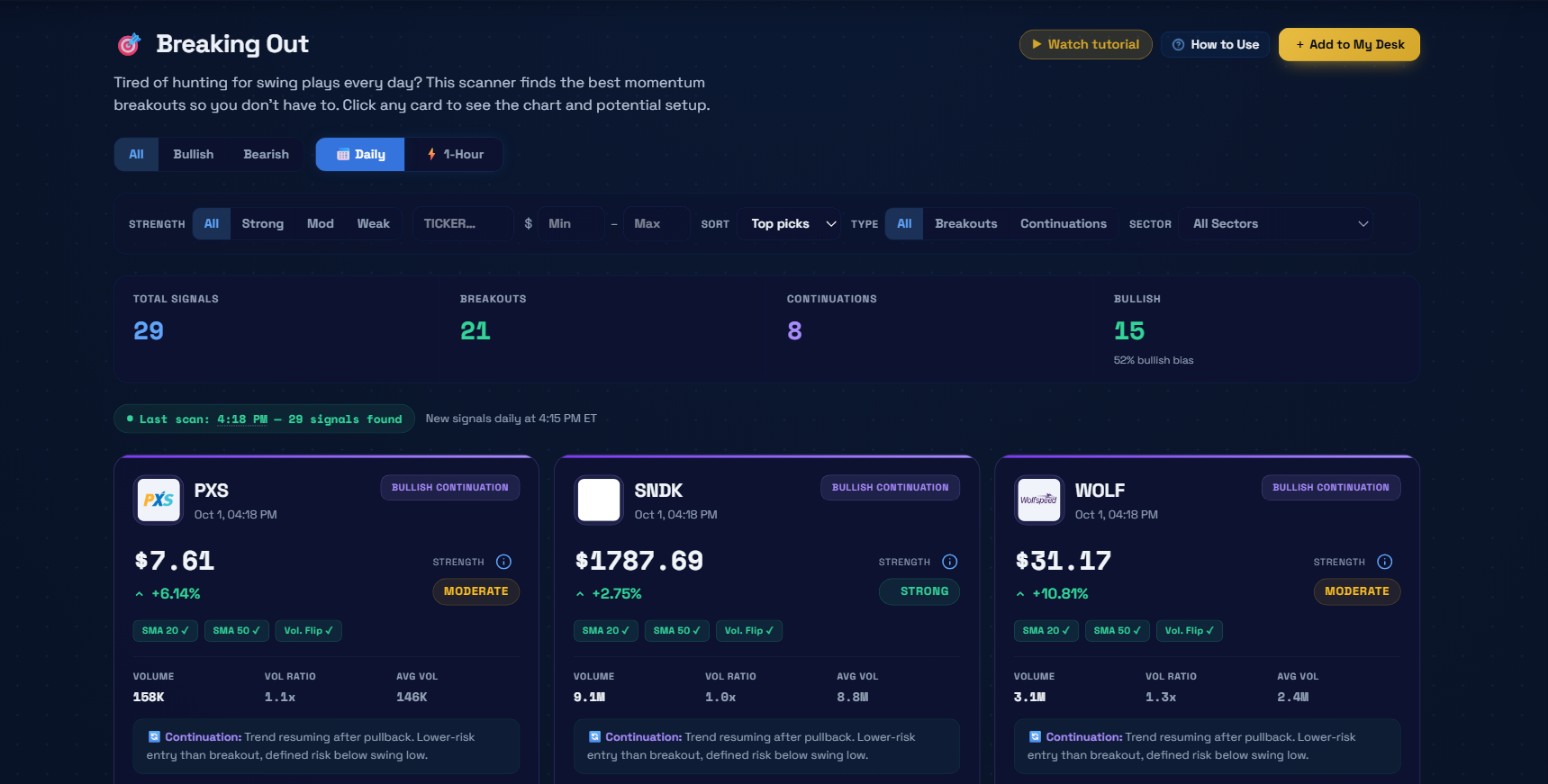The image size is (1548, 784).
Task: Open the All Sectors dropdown
Action: [1276, 223]
